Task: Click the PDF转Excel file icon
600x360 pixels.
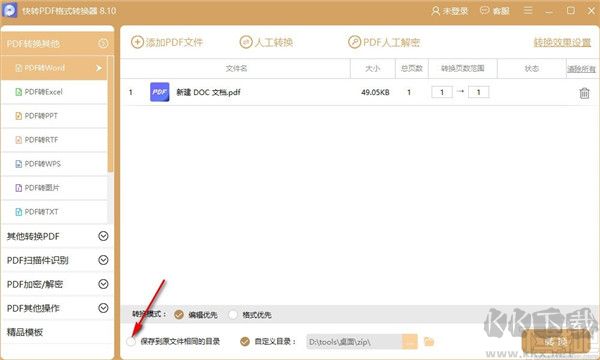Action: point(18,92)
